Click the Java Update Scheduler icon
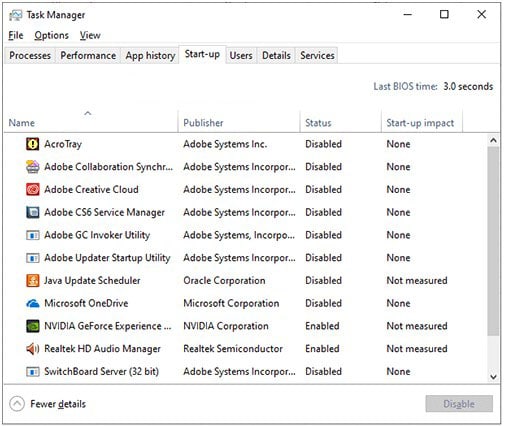 click(32, 280)
